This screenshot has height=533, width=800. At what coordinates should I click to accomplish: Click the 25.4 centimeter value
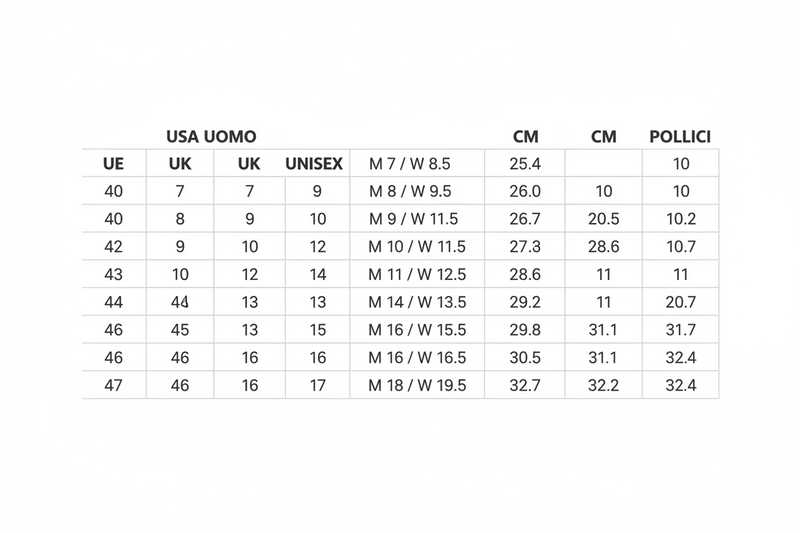pyautogui.click(x=525, y=164)
